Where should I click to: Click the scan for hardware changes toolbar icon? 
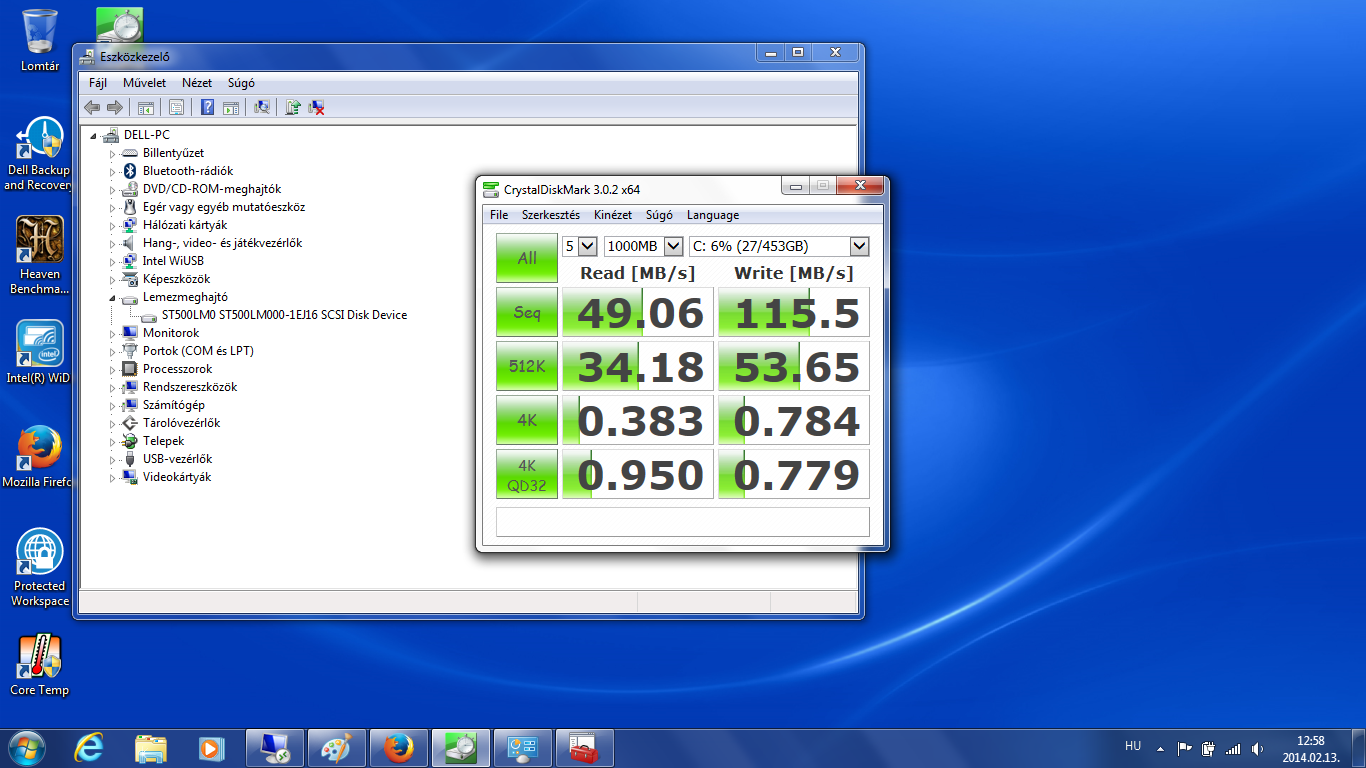click(x=262, y=107)
